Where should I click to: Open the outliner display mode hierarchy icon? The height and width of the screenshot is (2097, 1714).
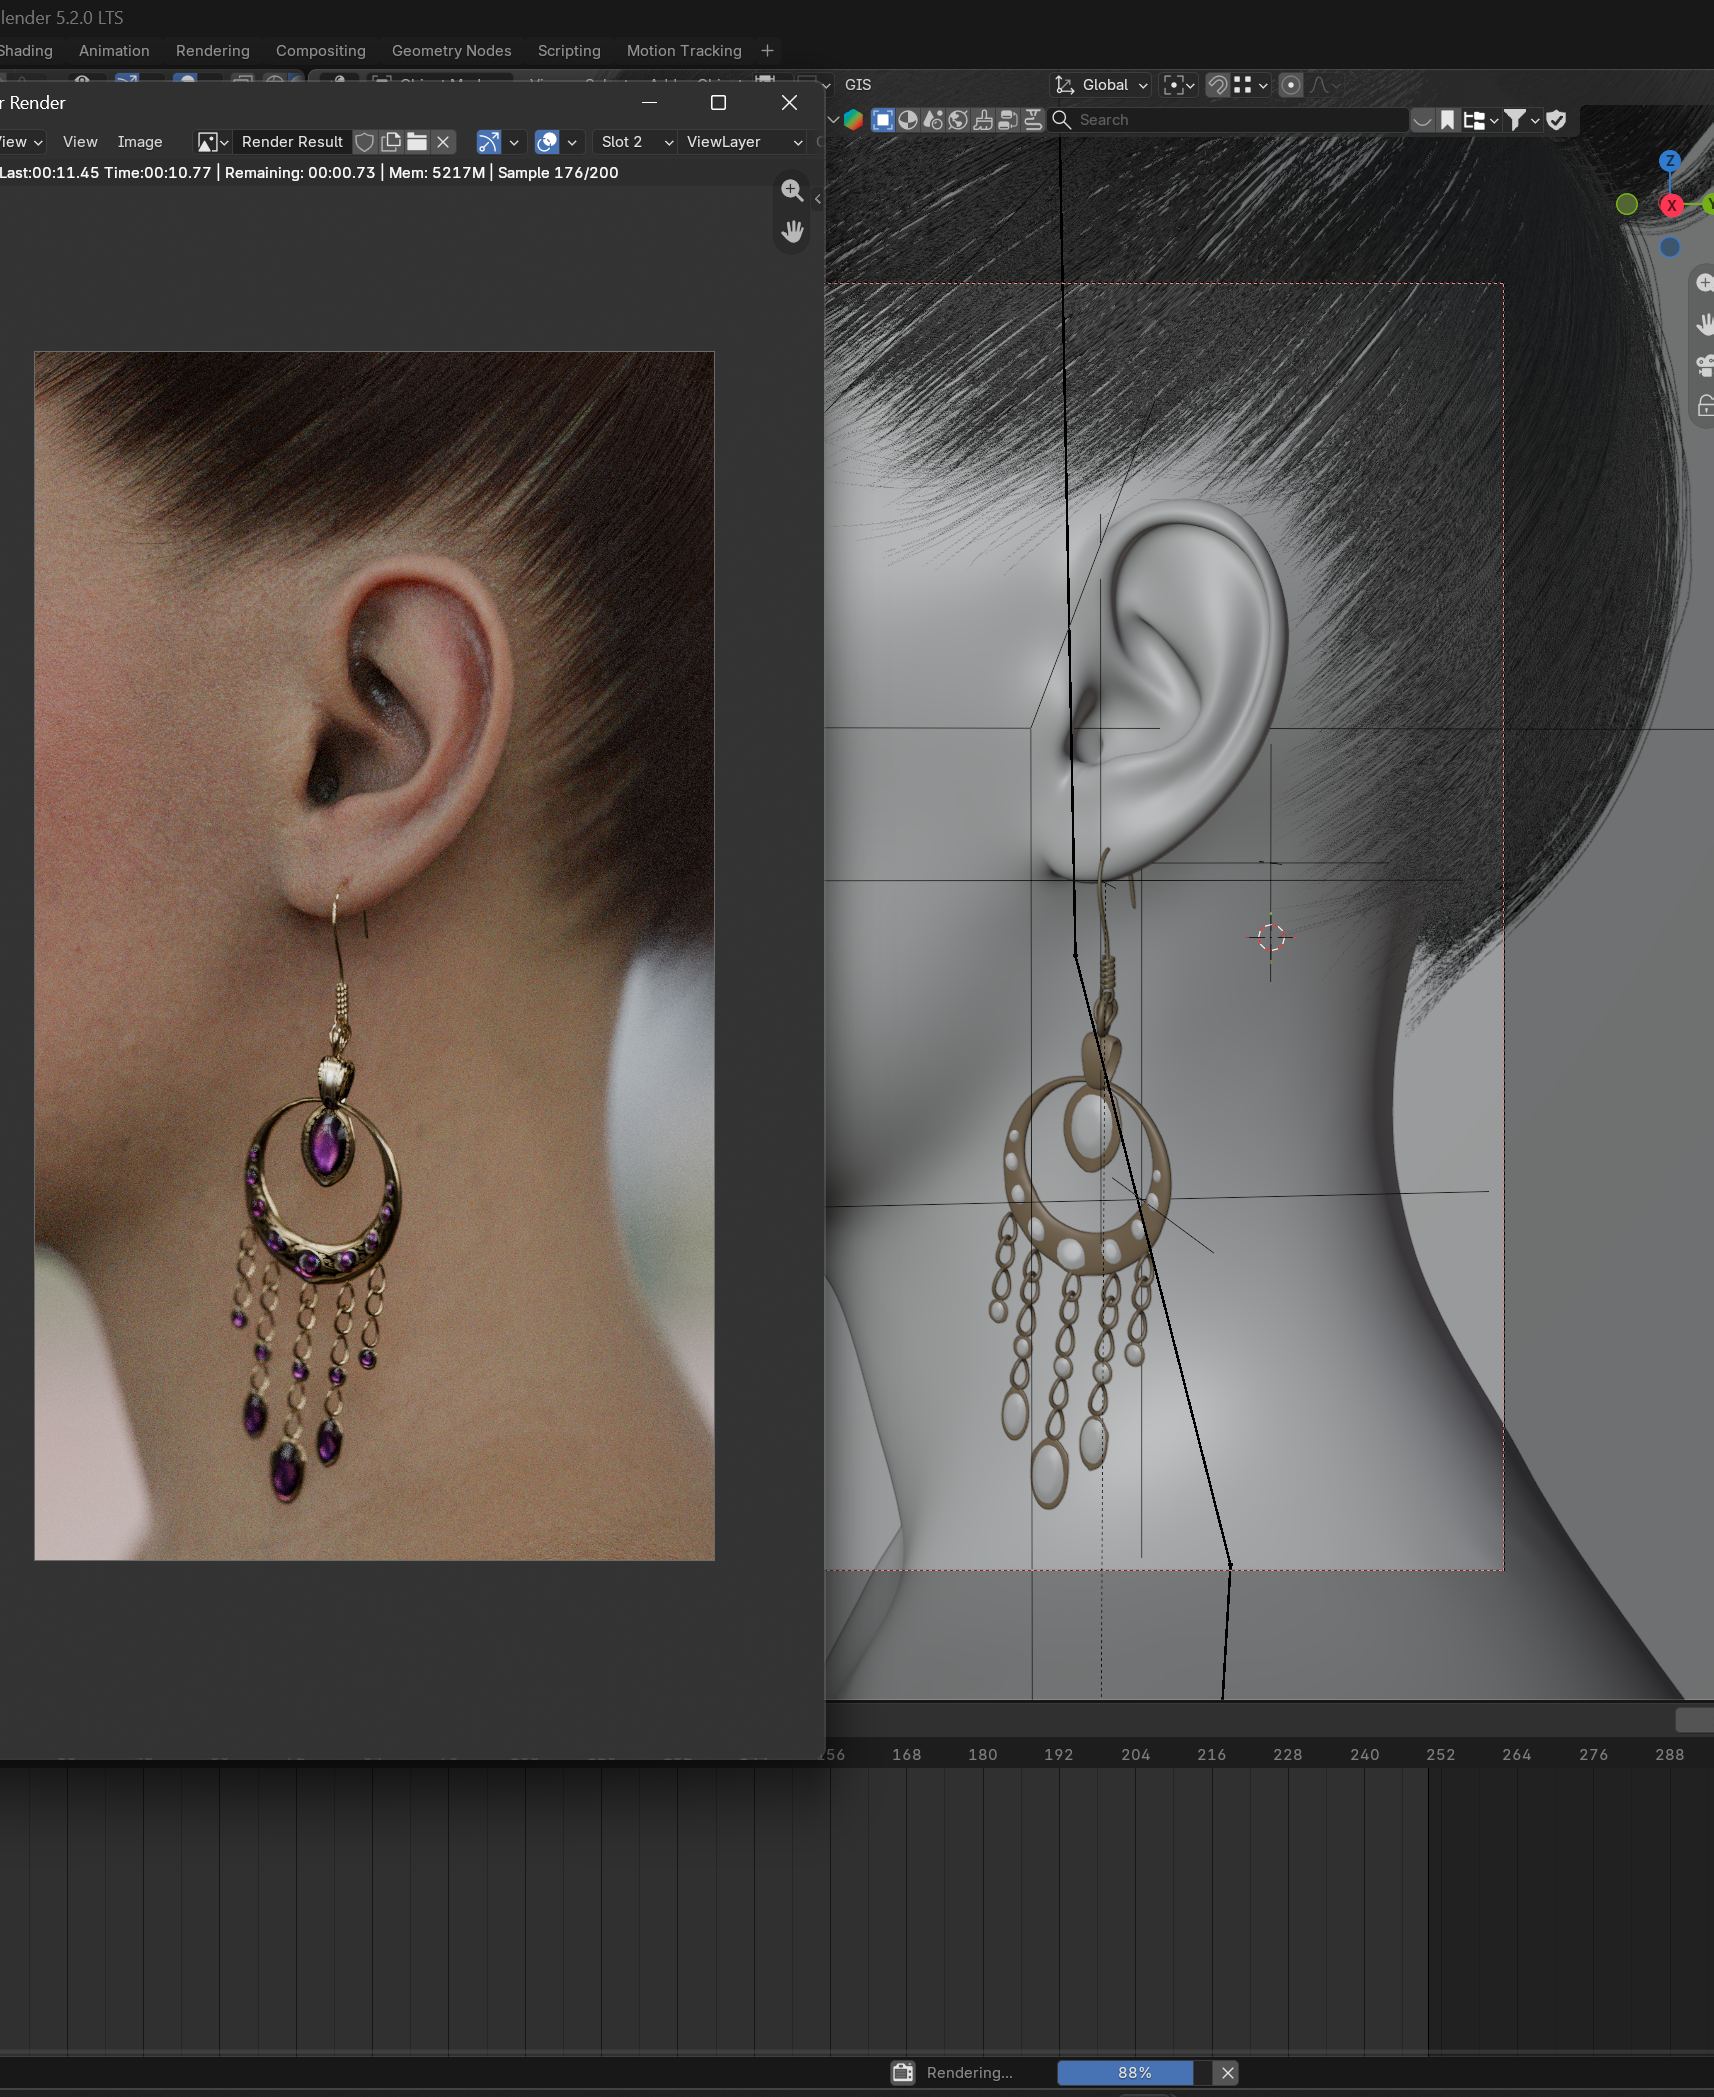pyautogui.click(x=1480, y=120)
